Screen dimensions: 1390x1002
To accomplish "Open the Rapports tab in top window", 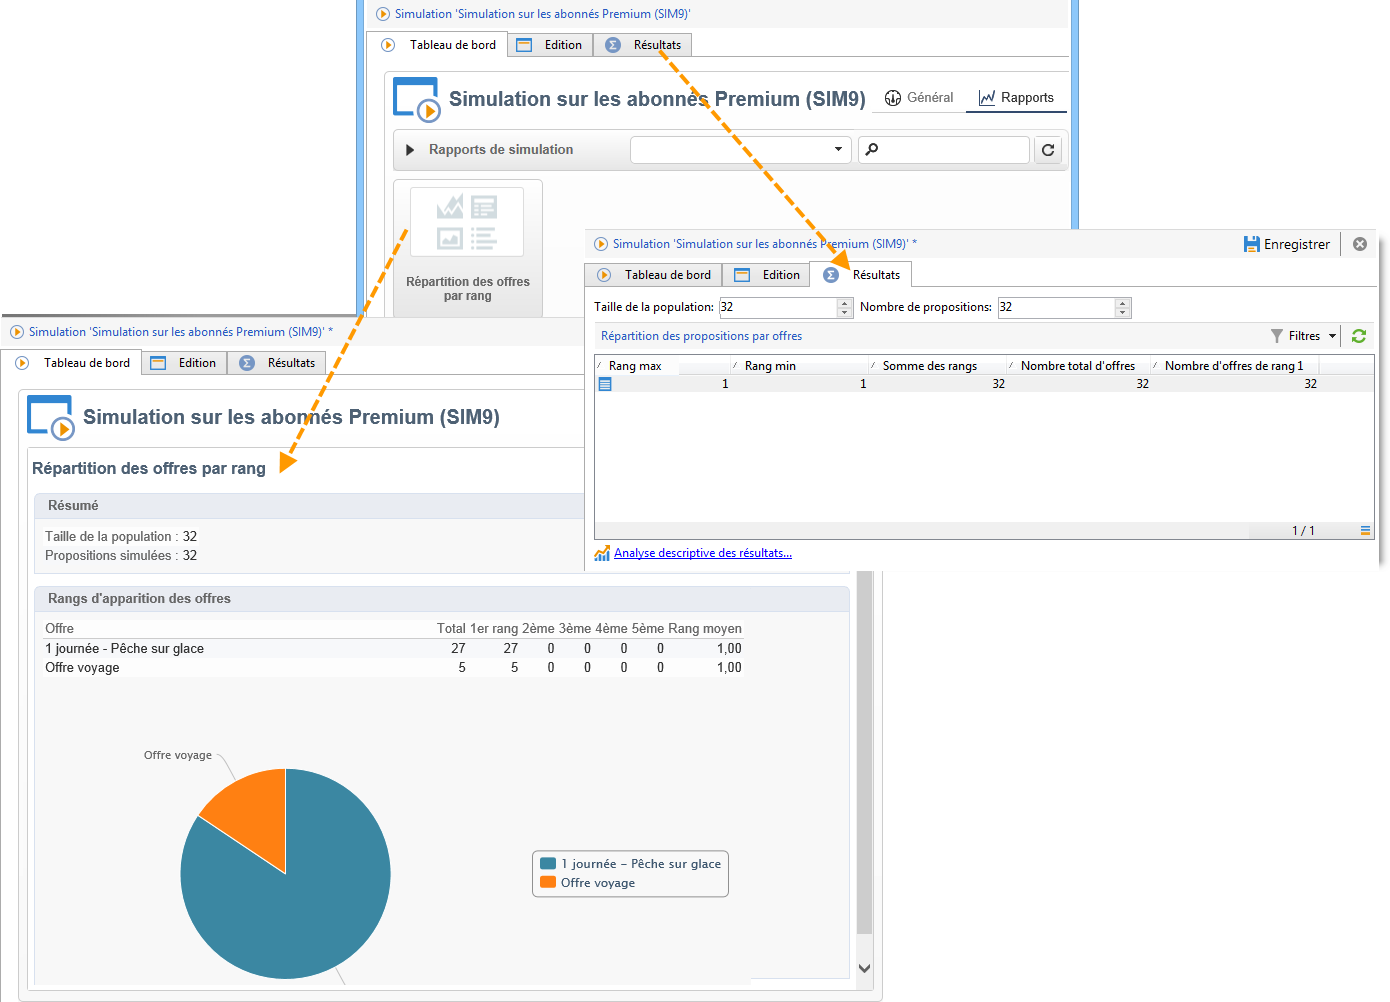I will click(1016, 98).
